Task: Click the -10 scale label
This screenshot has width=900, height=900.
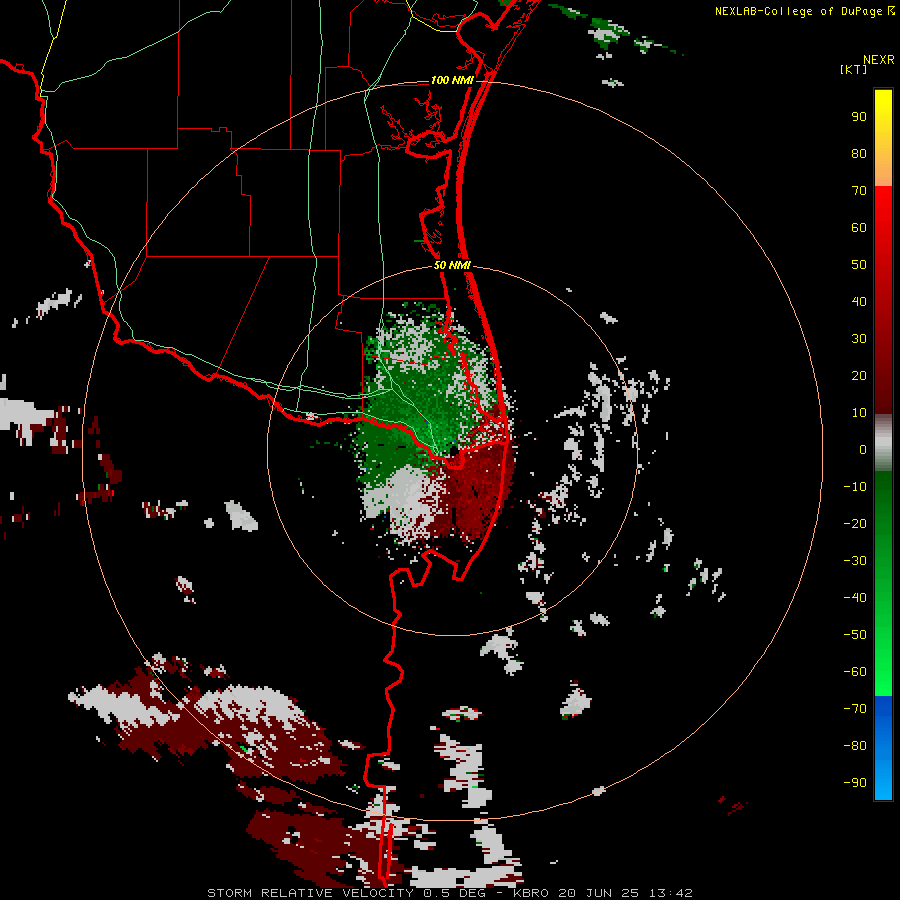Action: pyautogui.click(x=855, y=487)
